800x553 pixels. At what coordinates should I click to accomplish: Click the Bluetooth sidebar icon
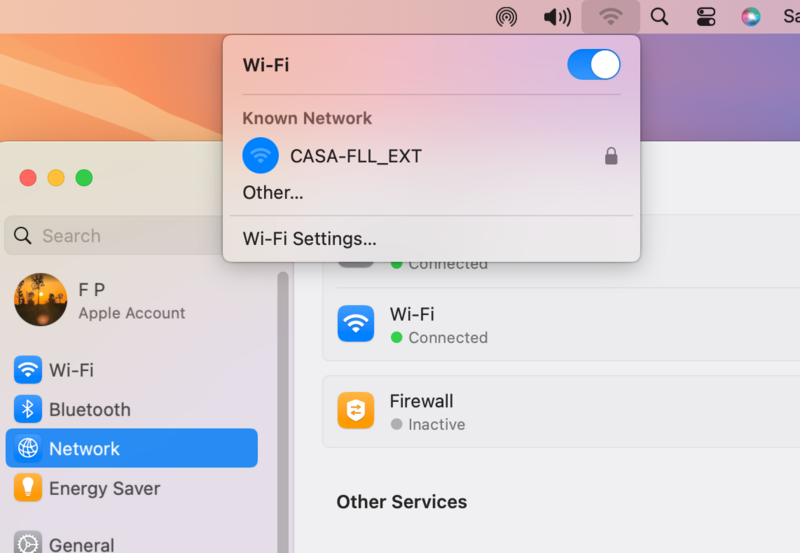coord(28,409)
